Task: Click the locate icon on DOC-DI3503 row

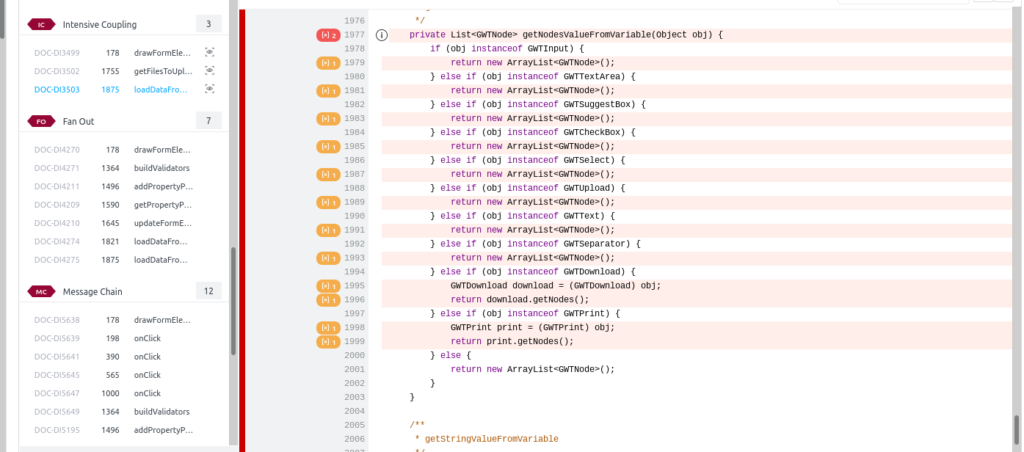Action: pyautogui.click(x=209, y=89)
